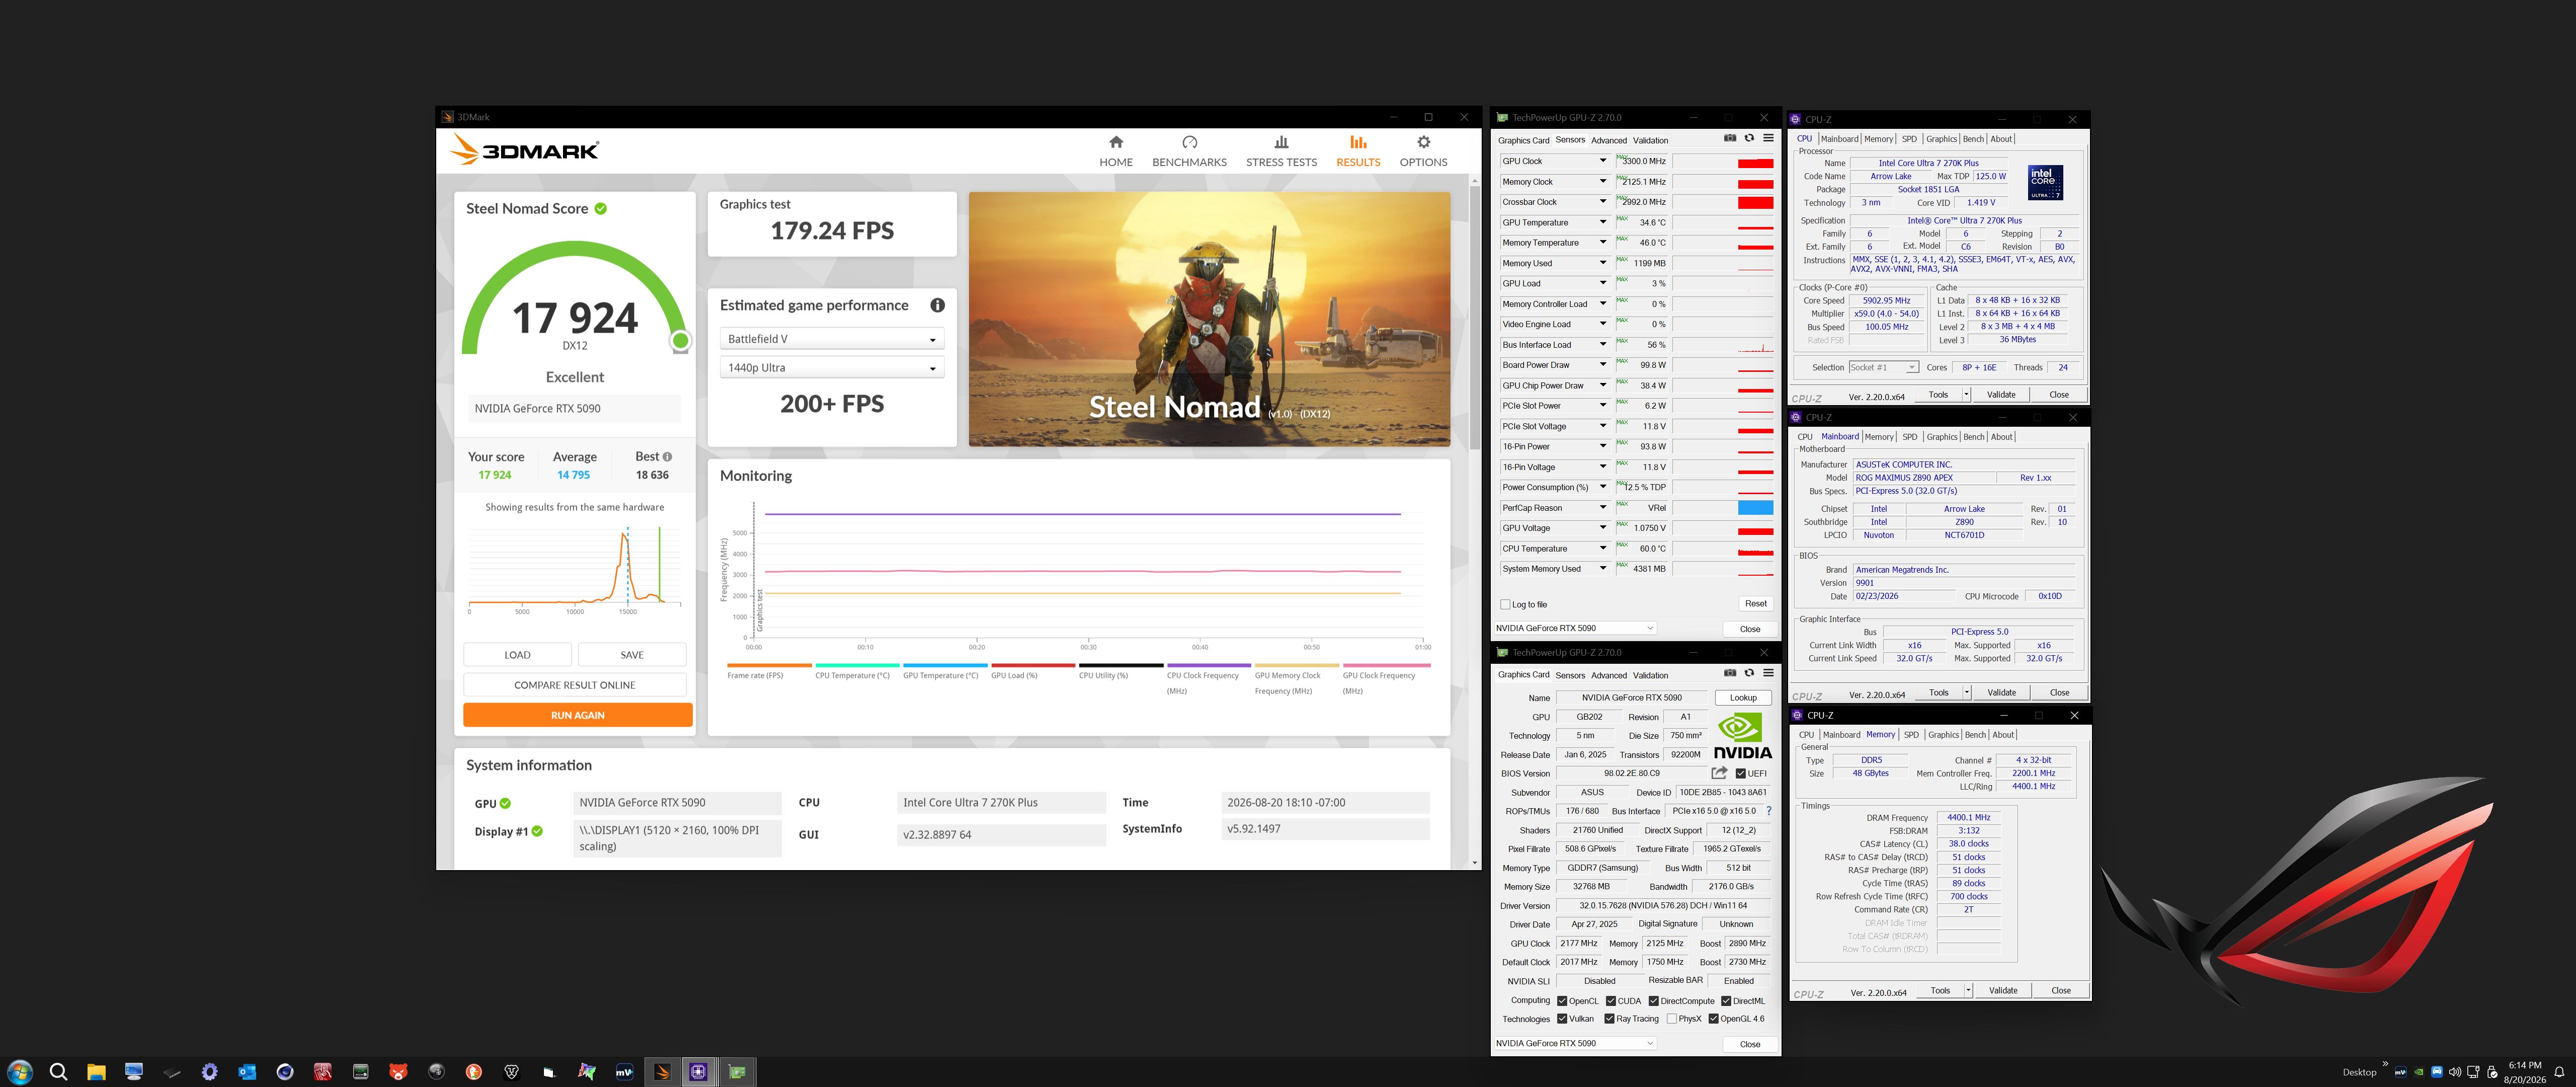Toggle the DirectML checkbox
The height and width of the screenshot is (1087, 2576).
click(x=1726, y=1001)
